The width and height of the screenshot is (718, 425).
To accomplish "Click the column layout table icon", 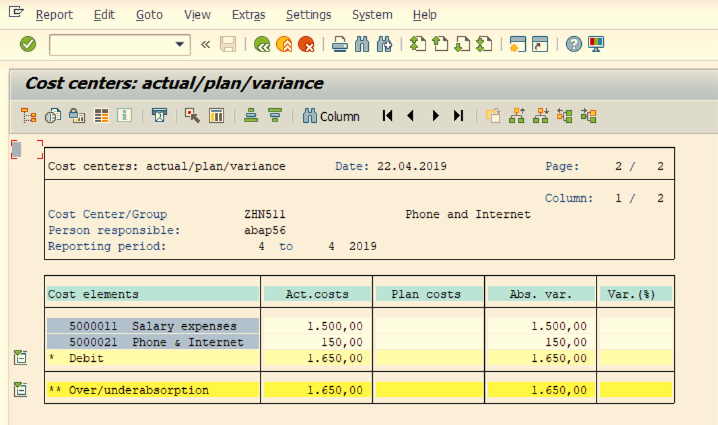I will coord(216,116).
